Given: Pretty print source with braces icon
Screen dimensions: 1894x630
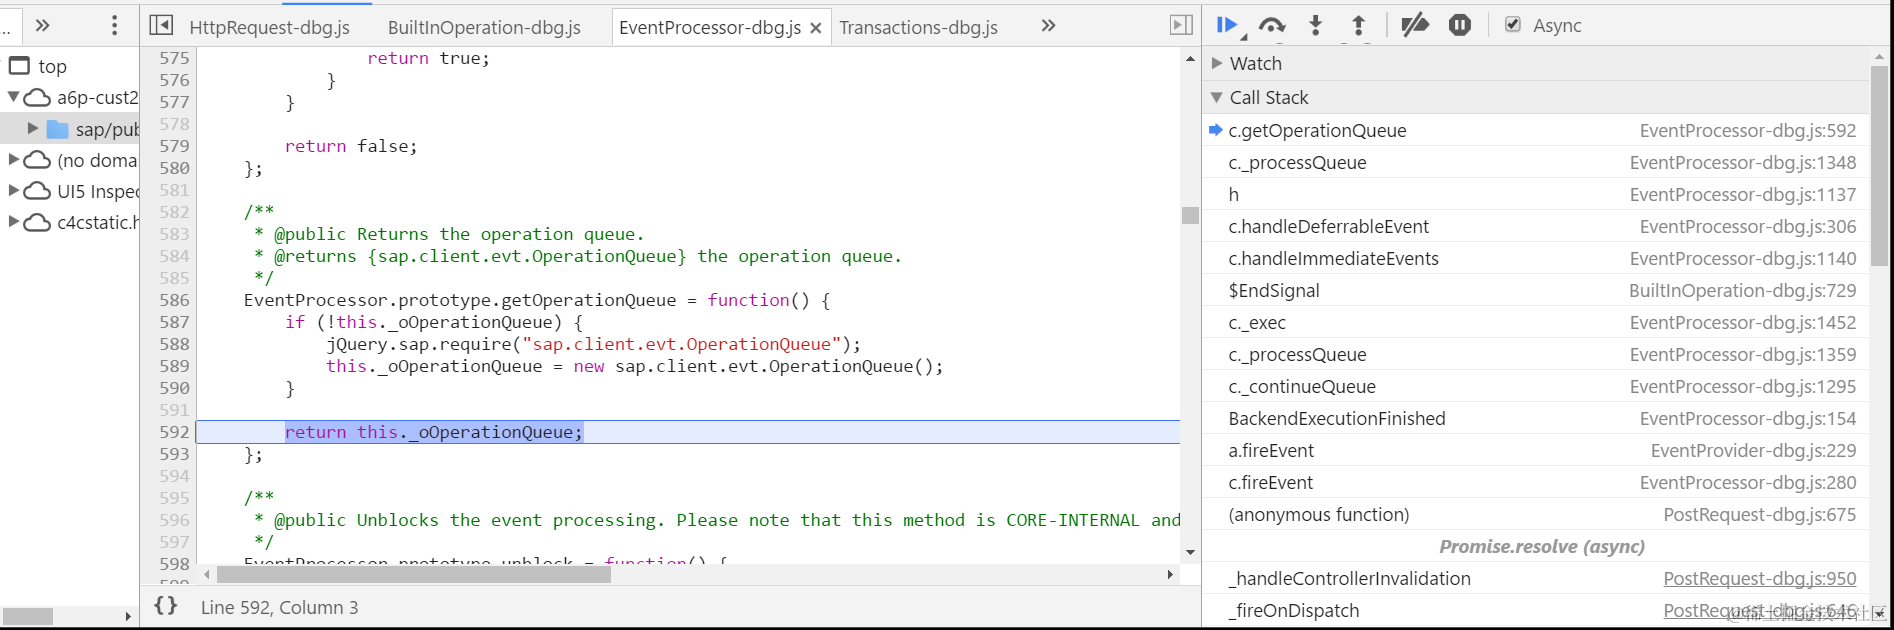Looking at the screenshot, I should pos(166,606).
